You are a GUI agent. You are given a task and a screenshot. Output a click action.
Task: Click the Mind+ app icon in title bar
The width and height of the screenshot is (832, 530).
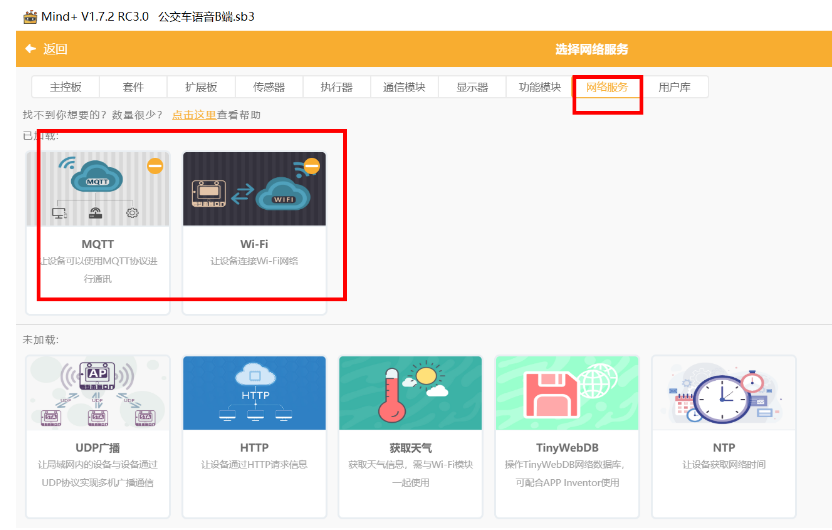(x=30, y=16)
